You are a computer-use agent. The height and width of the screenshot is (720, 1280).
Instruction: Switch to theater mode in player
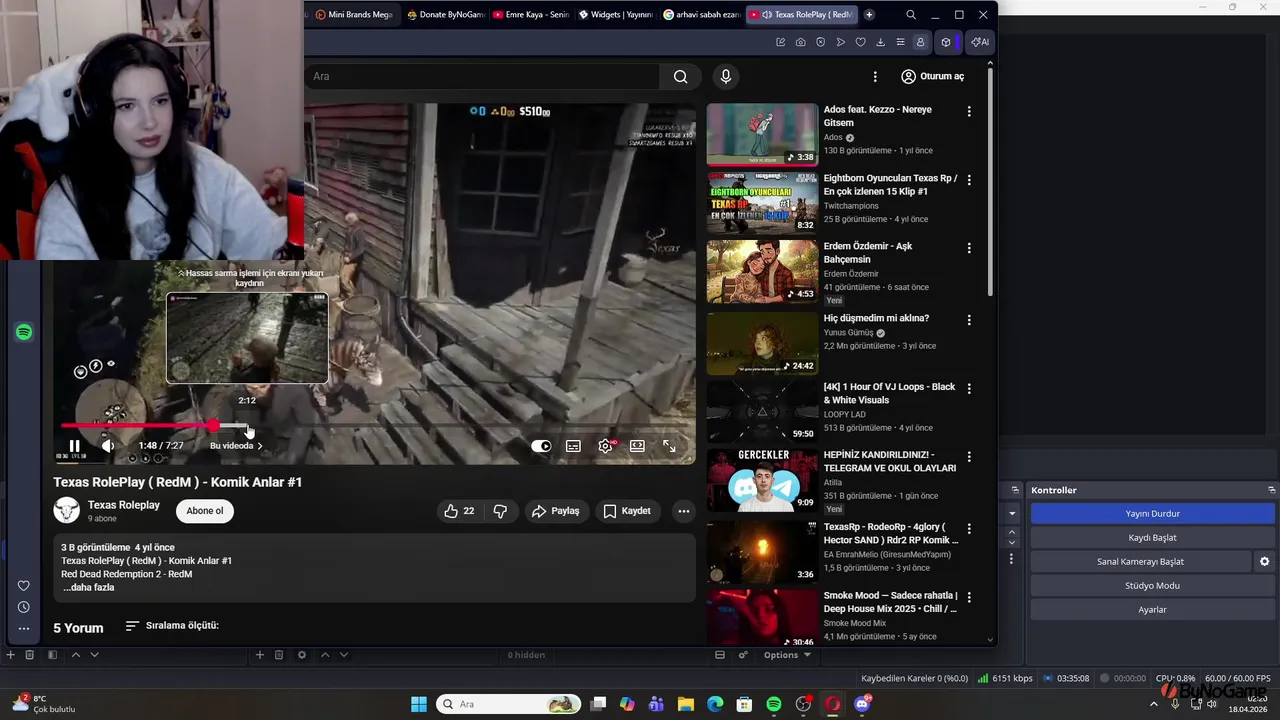(x=637, y=446)
